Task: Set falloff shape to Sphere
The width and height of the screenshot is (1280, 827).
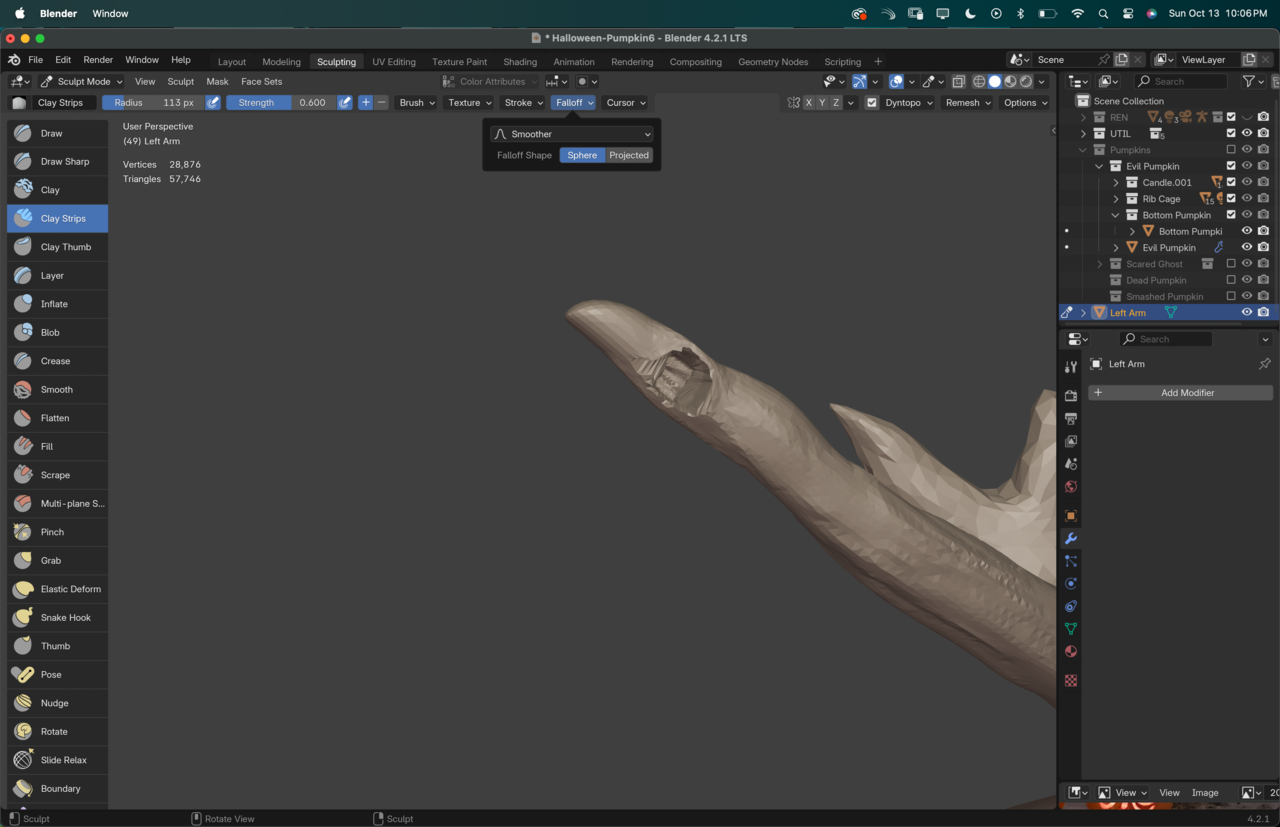Action: tap(582, 155)
